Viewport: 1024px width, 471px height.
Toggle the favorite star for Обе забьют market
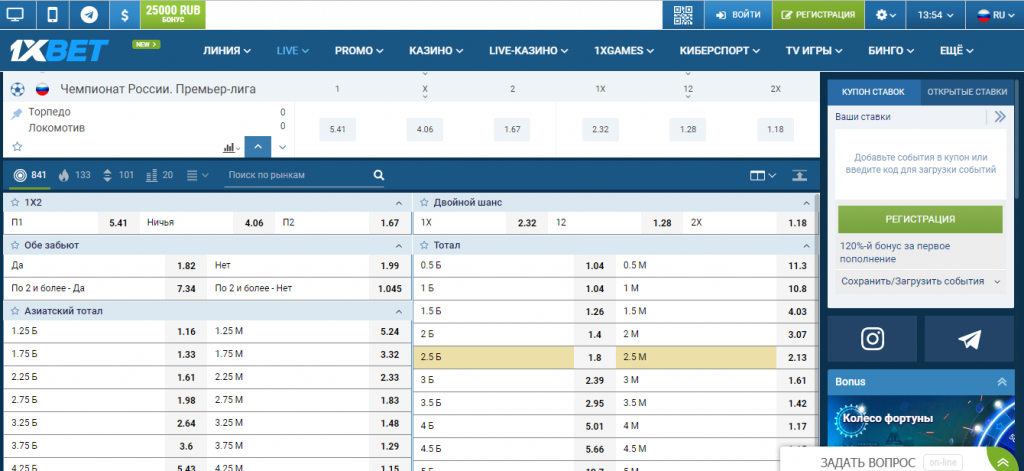point(16,244)
